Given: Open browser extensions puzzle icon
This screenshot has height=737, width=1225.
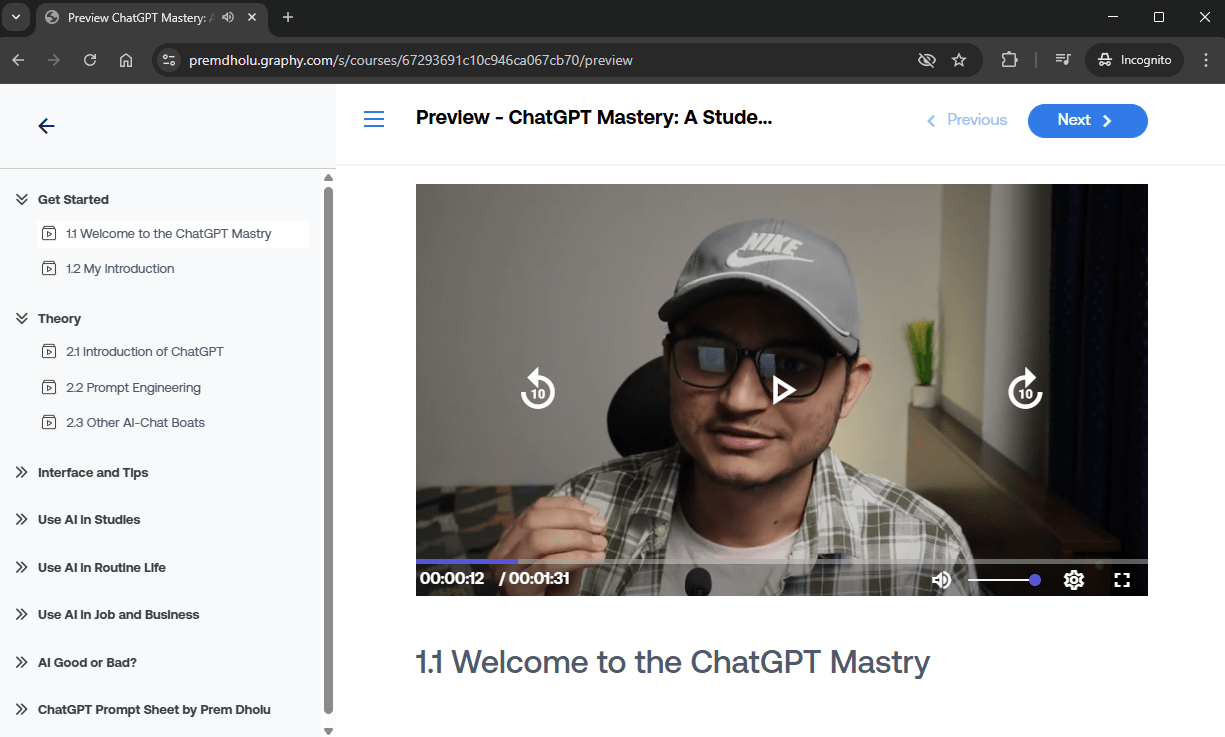Looking at the screenshot, I should click(x=1009, y=60).
